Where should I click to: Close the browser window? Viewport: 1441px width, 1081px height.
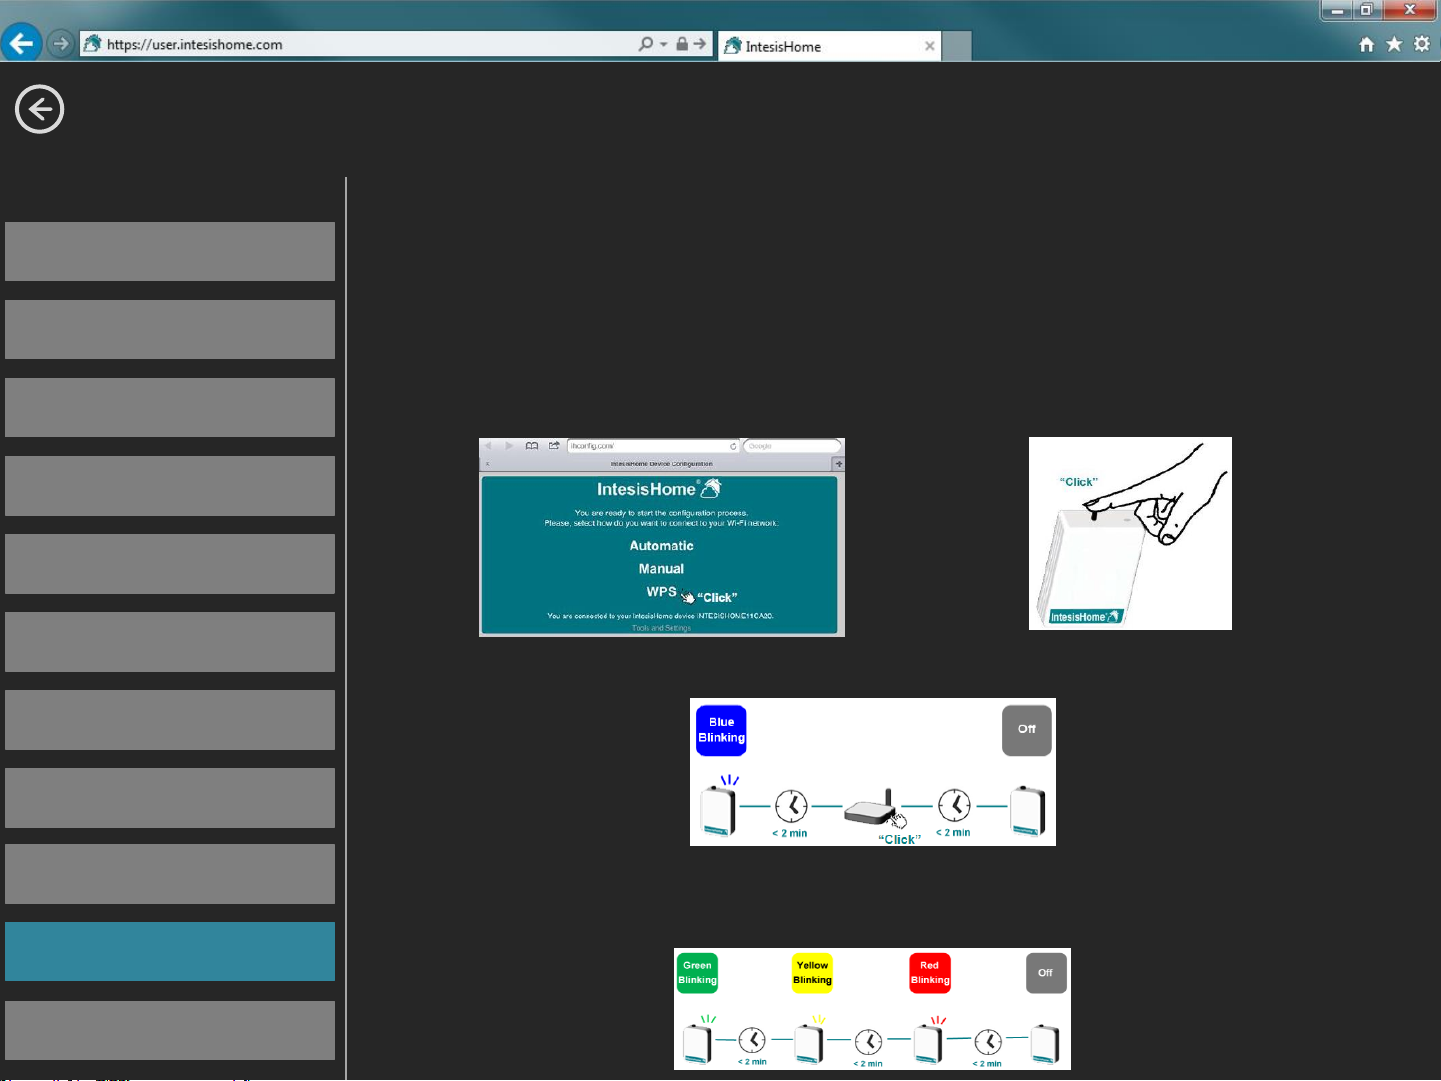point(1409,10)
